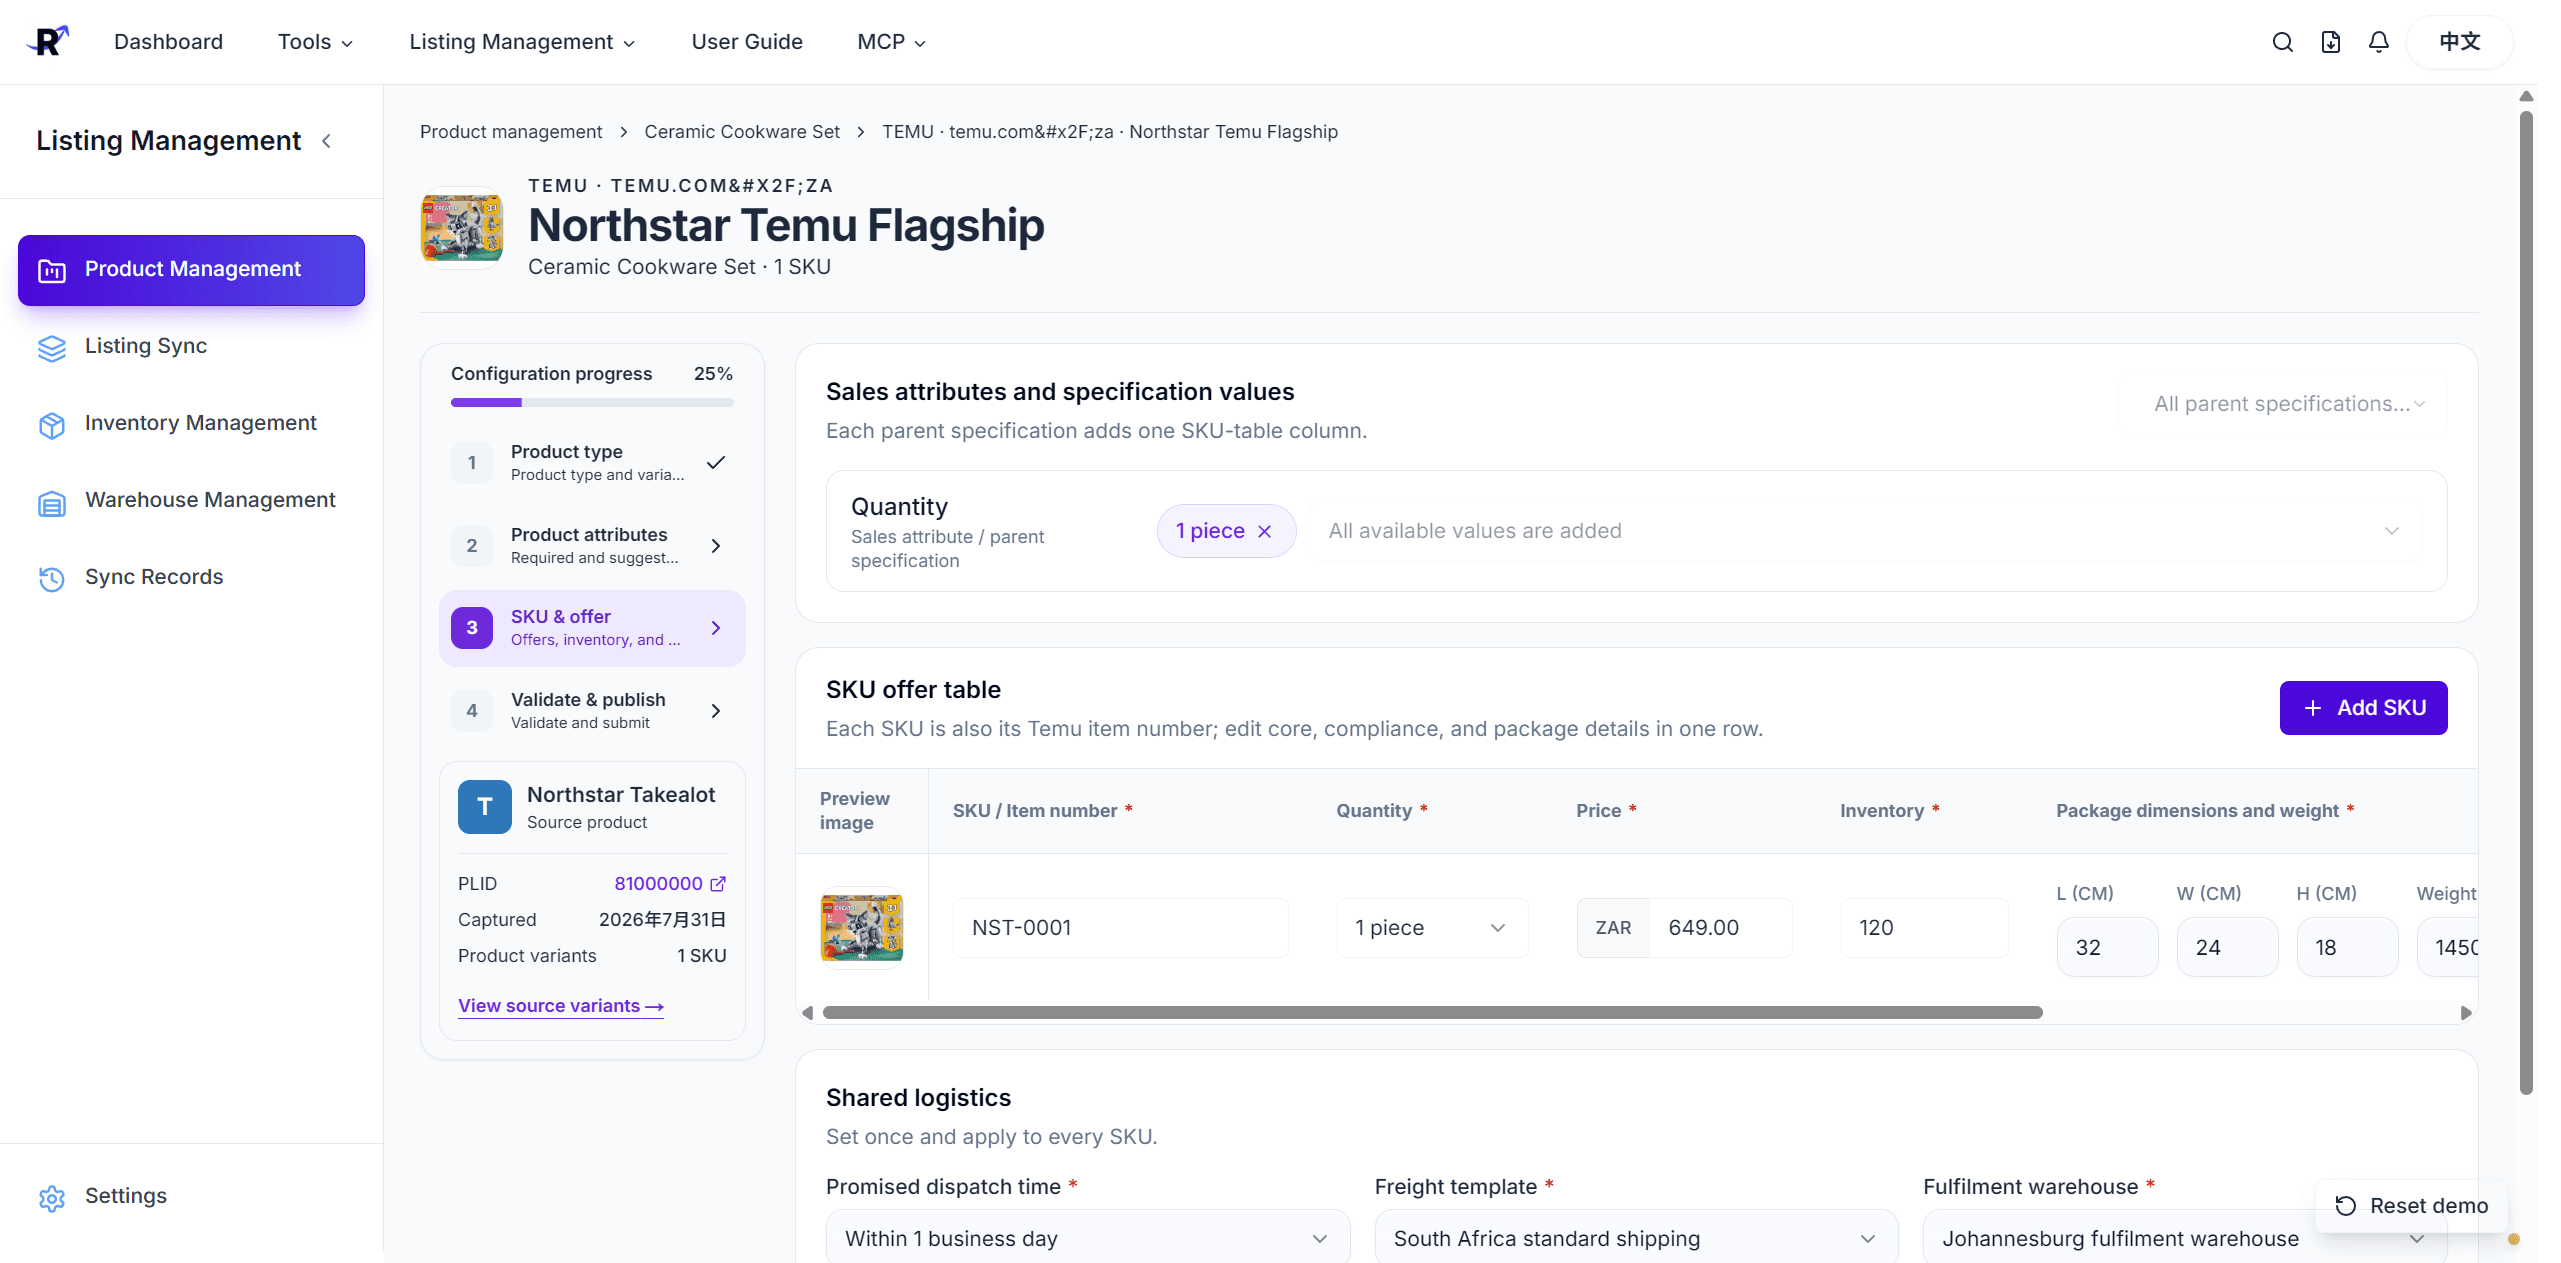The width and height of the screenshot is (2561, 1263).
Task: Switch language with the 中文 button
Action: pos(2460,42)
